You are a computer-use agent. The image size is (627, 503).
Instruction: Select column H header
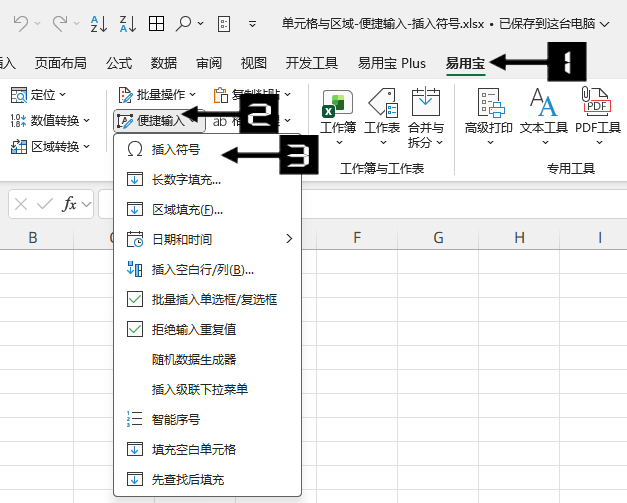point(519,238)
